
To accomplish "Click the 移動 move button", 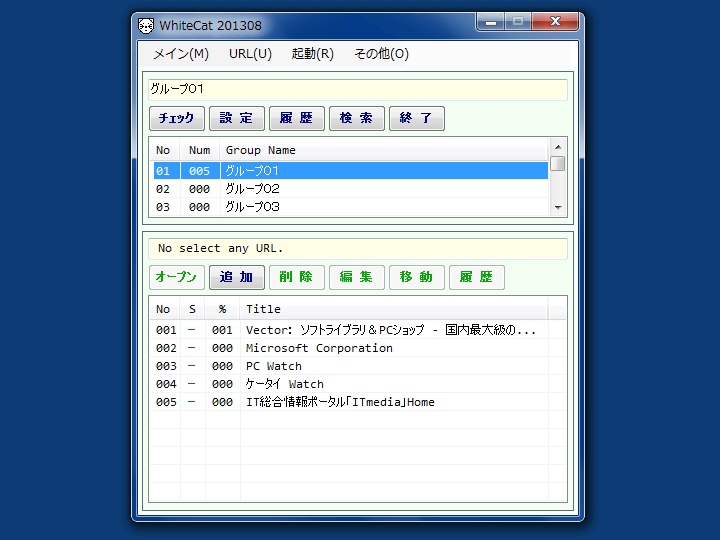I will click(x=417, y=277).
